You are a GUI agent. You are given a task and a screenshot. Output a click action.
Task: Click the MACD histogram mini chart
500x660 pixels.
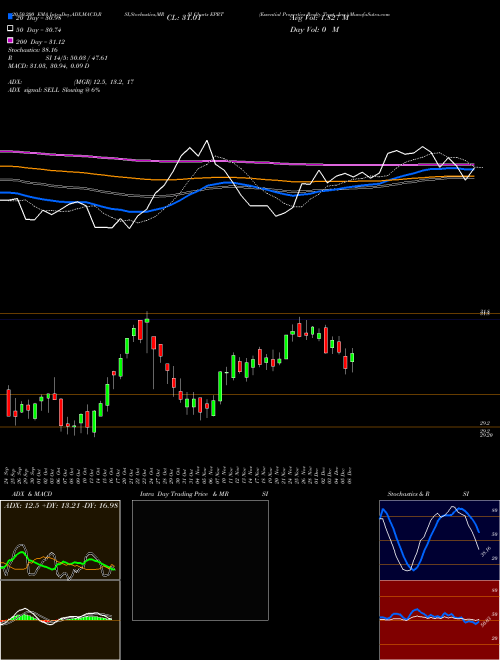(60, 620)
